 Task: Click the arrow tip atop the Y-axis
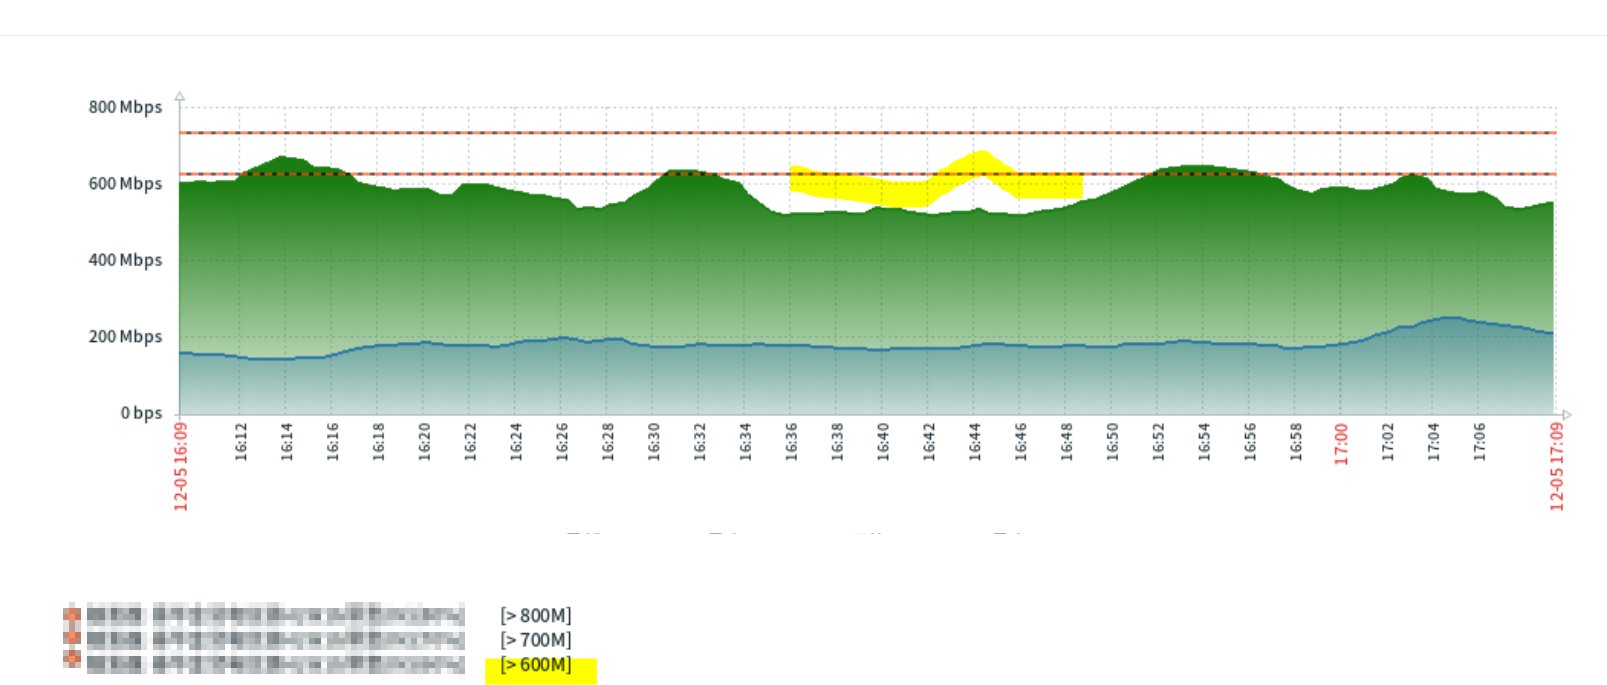[180, 97]
